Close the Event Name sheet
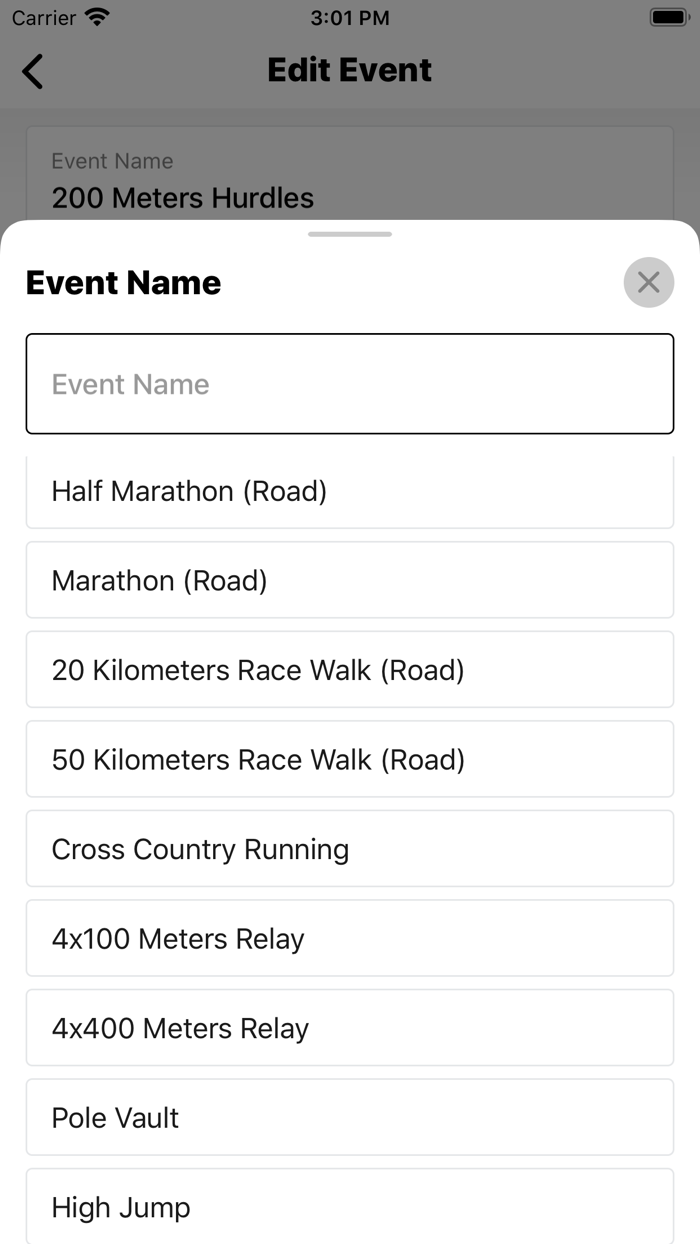This screenshot has width=700, height=1244. [x=649, y=282]
